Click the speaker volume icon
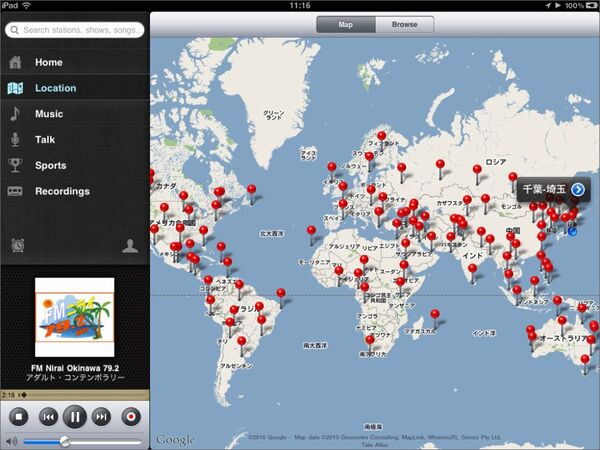 [11, 442]
